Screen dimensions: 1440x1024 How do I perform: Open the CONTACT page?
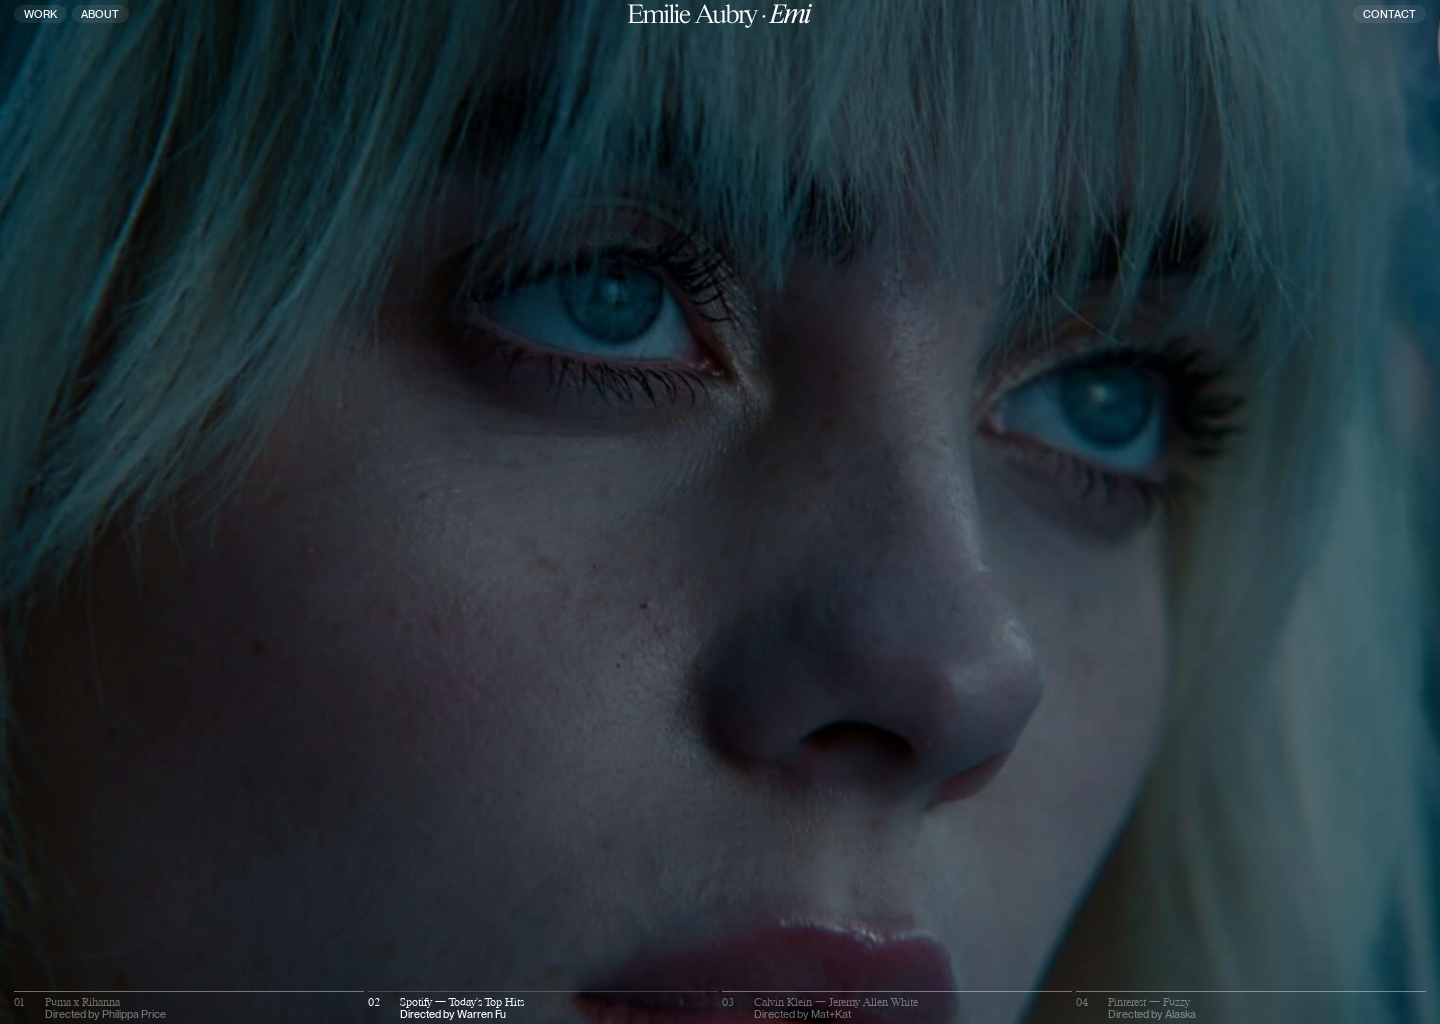tap(1389, 14)
